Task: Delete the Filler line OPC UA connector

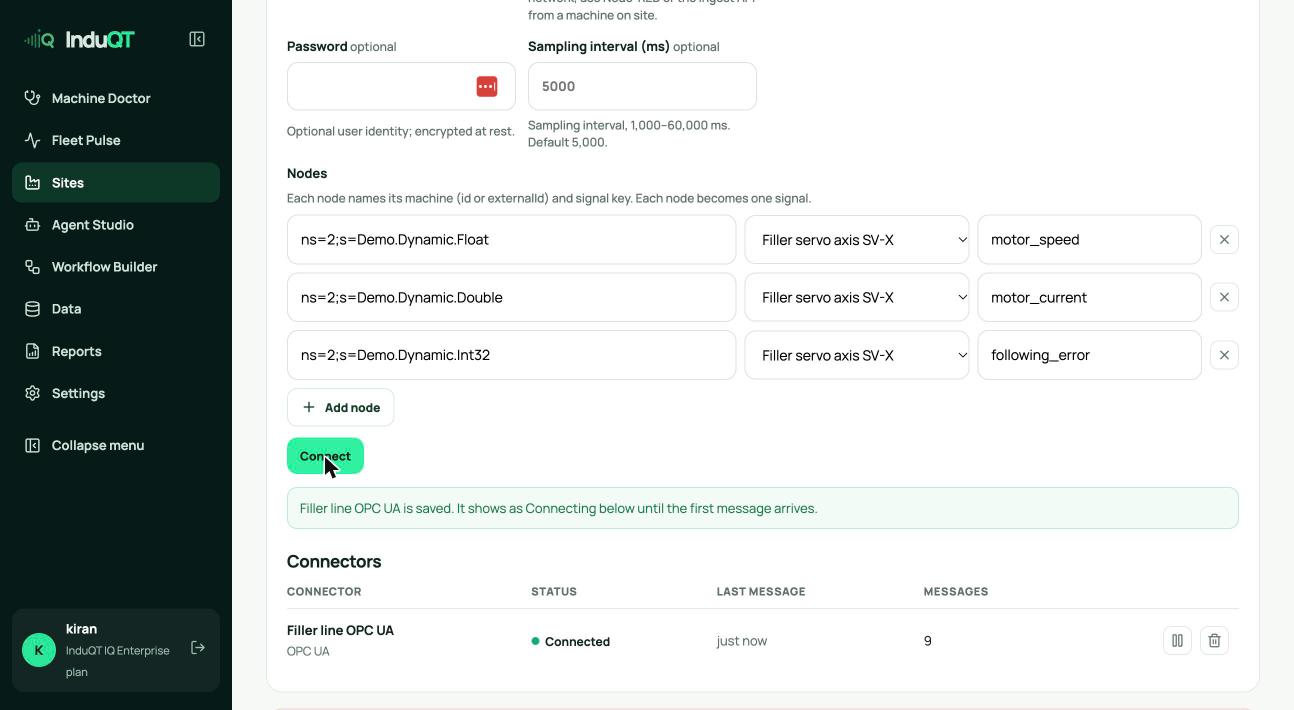Action: (1214, 640)
